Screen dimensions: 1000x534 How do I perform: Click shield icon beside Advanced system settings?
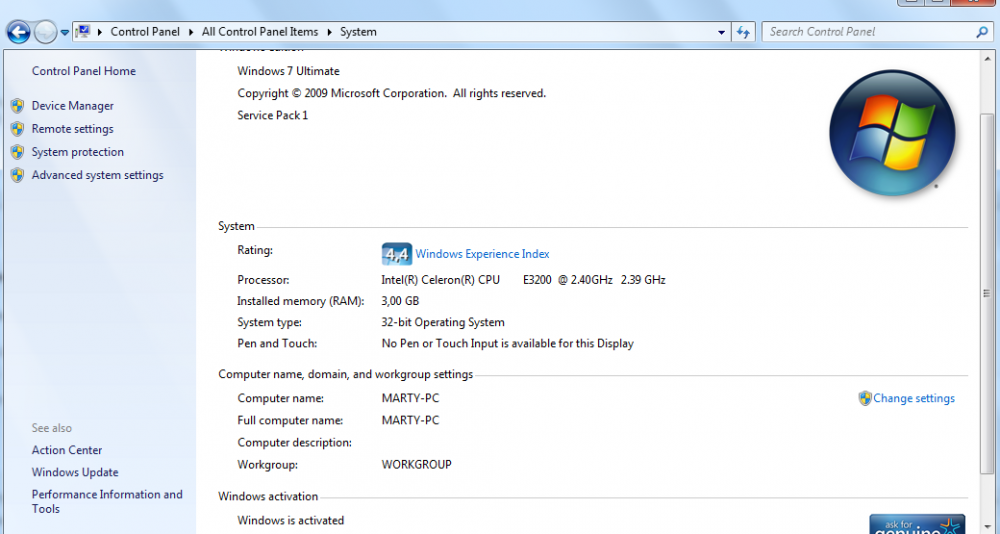tap(17, 175)
